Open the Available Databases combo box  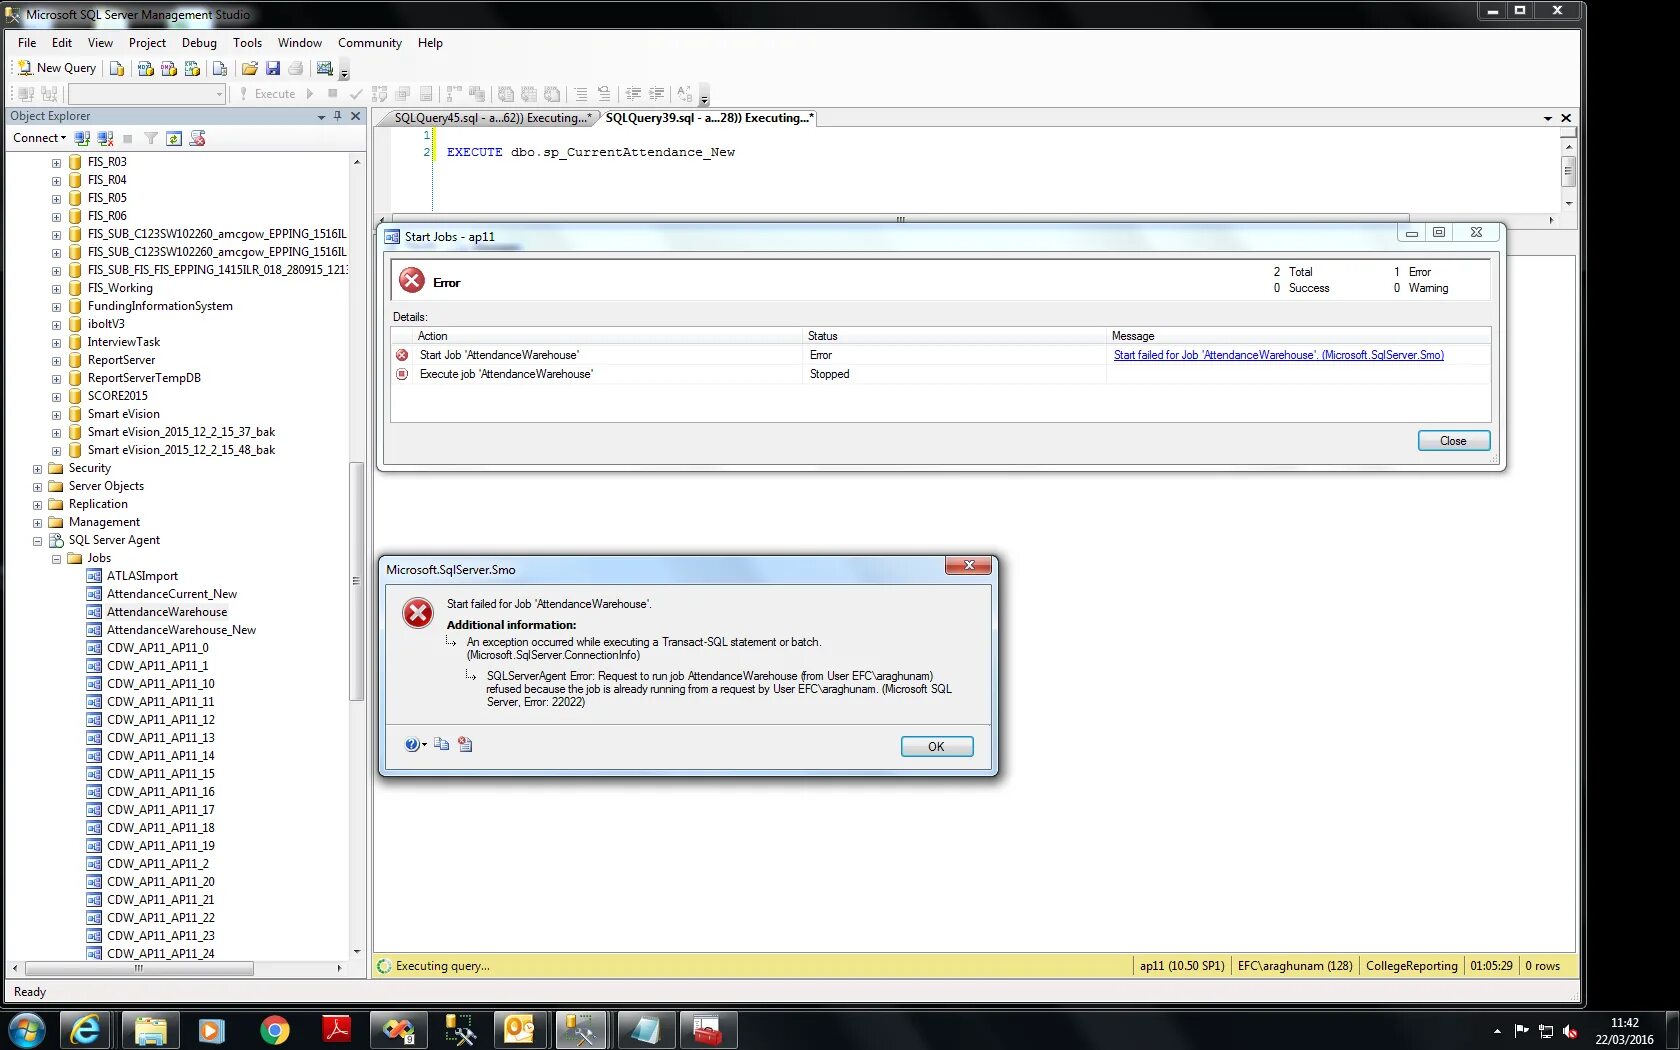point(146,94)
